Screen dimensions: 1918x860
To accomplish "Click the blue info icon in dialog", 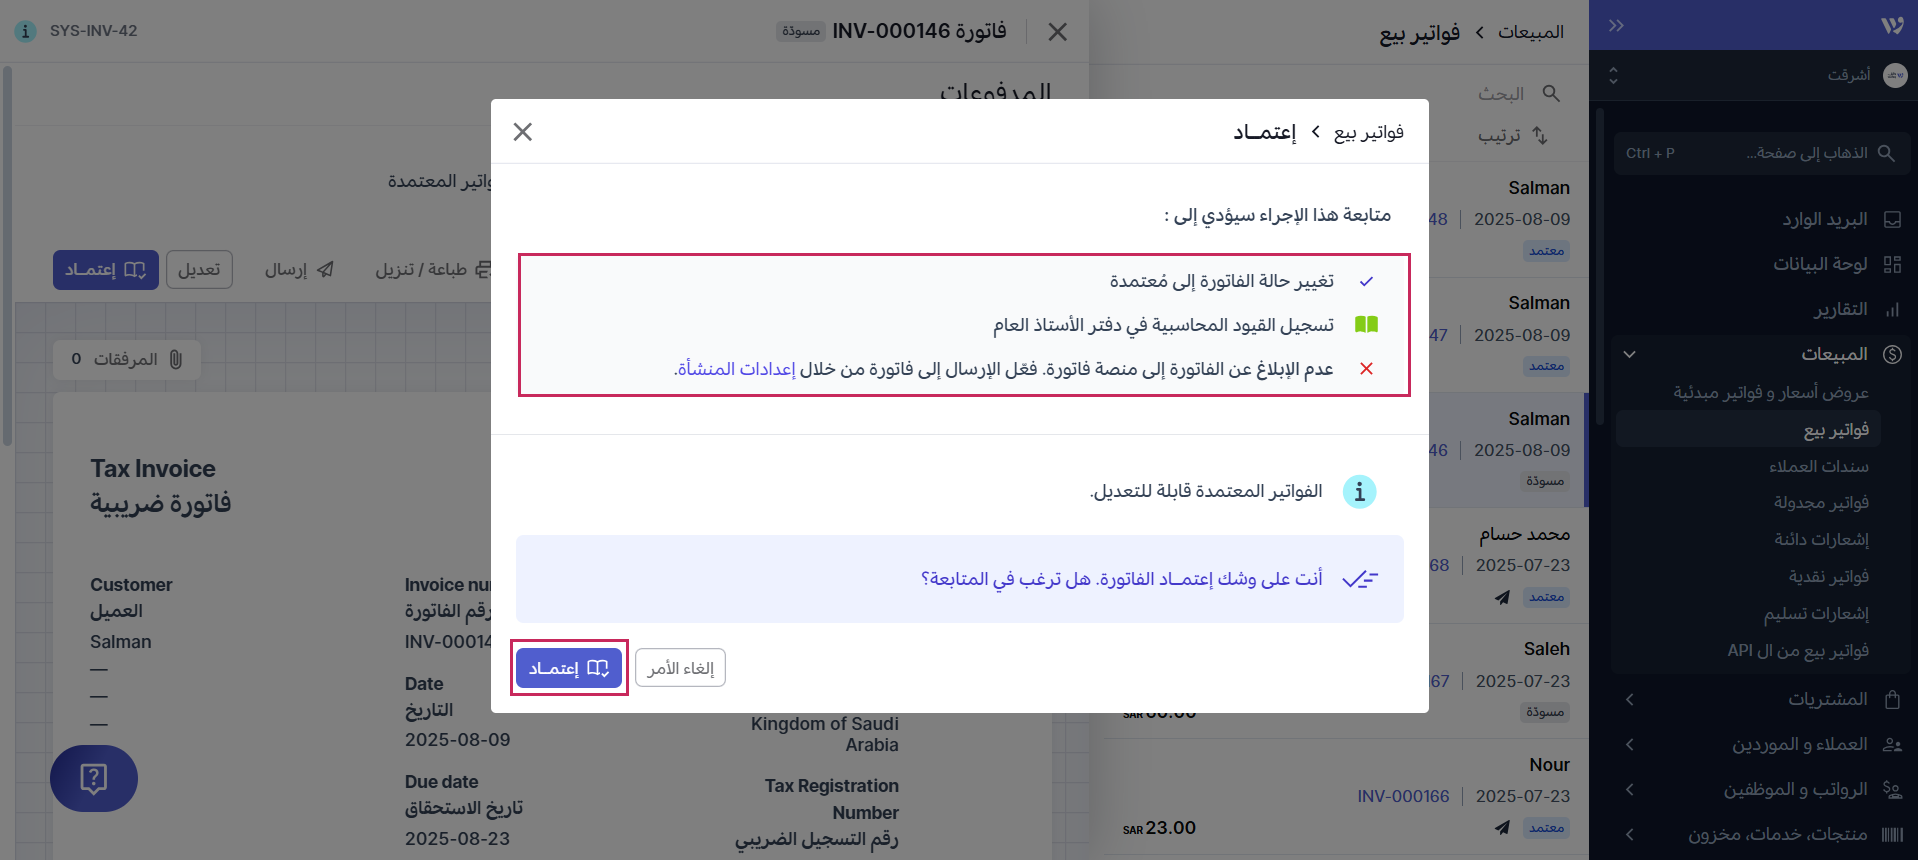I will (1359, 492).
